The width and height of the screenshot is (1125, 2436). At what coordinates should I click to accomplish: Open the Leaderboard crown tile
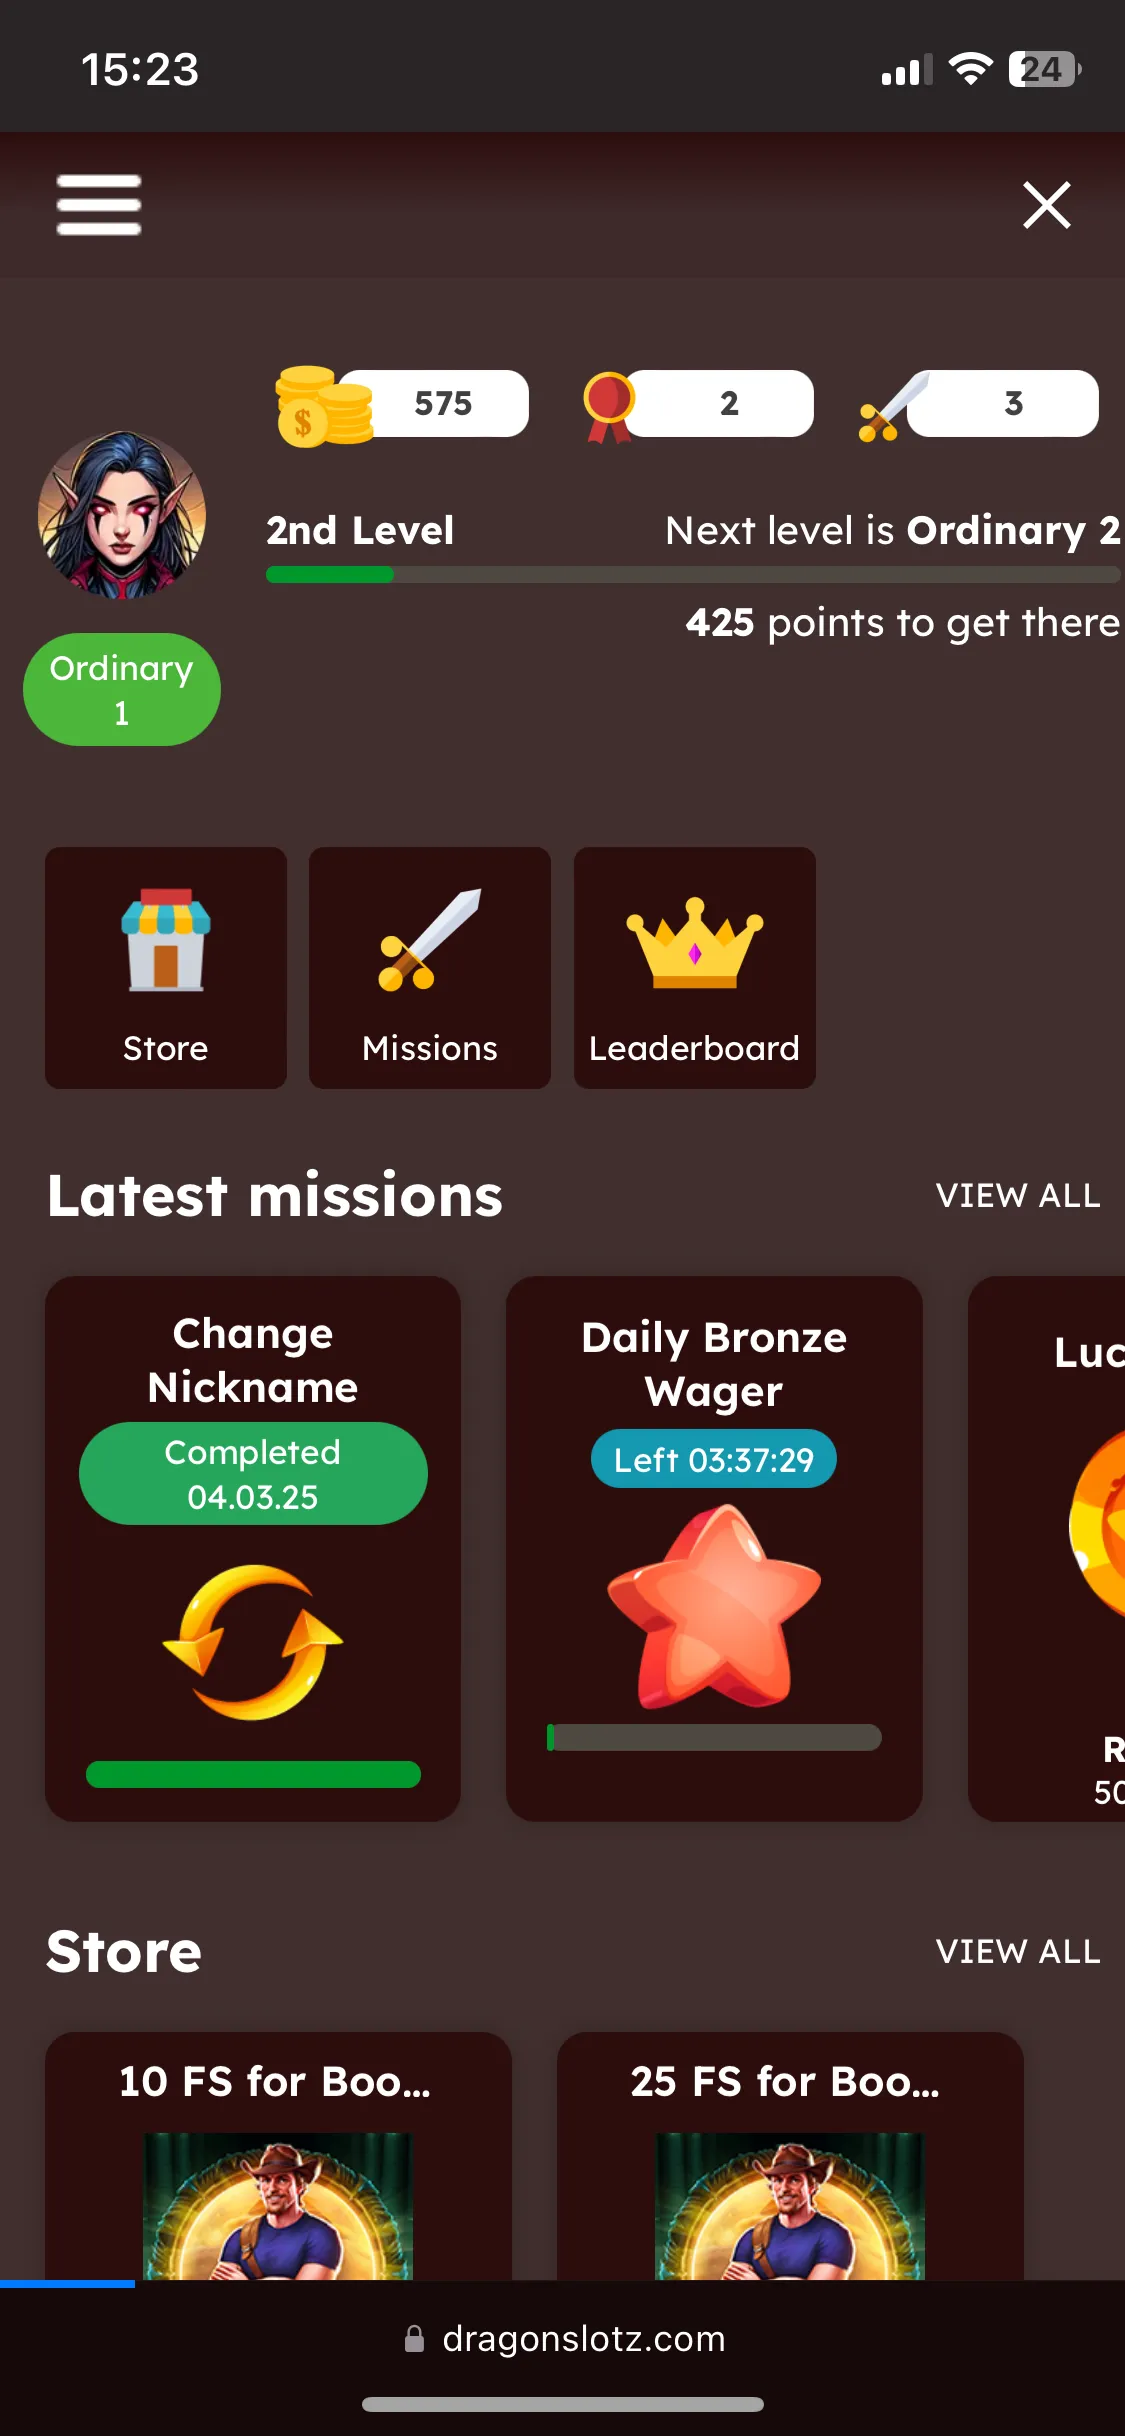[695, 968]
